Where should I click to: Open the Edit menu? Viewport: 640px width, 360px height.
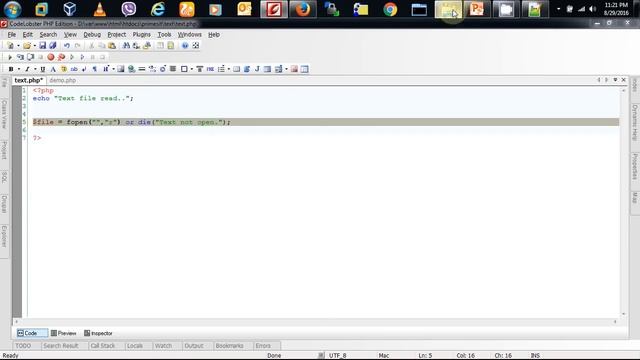[x=27, y=35]
